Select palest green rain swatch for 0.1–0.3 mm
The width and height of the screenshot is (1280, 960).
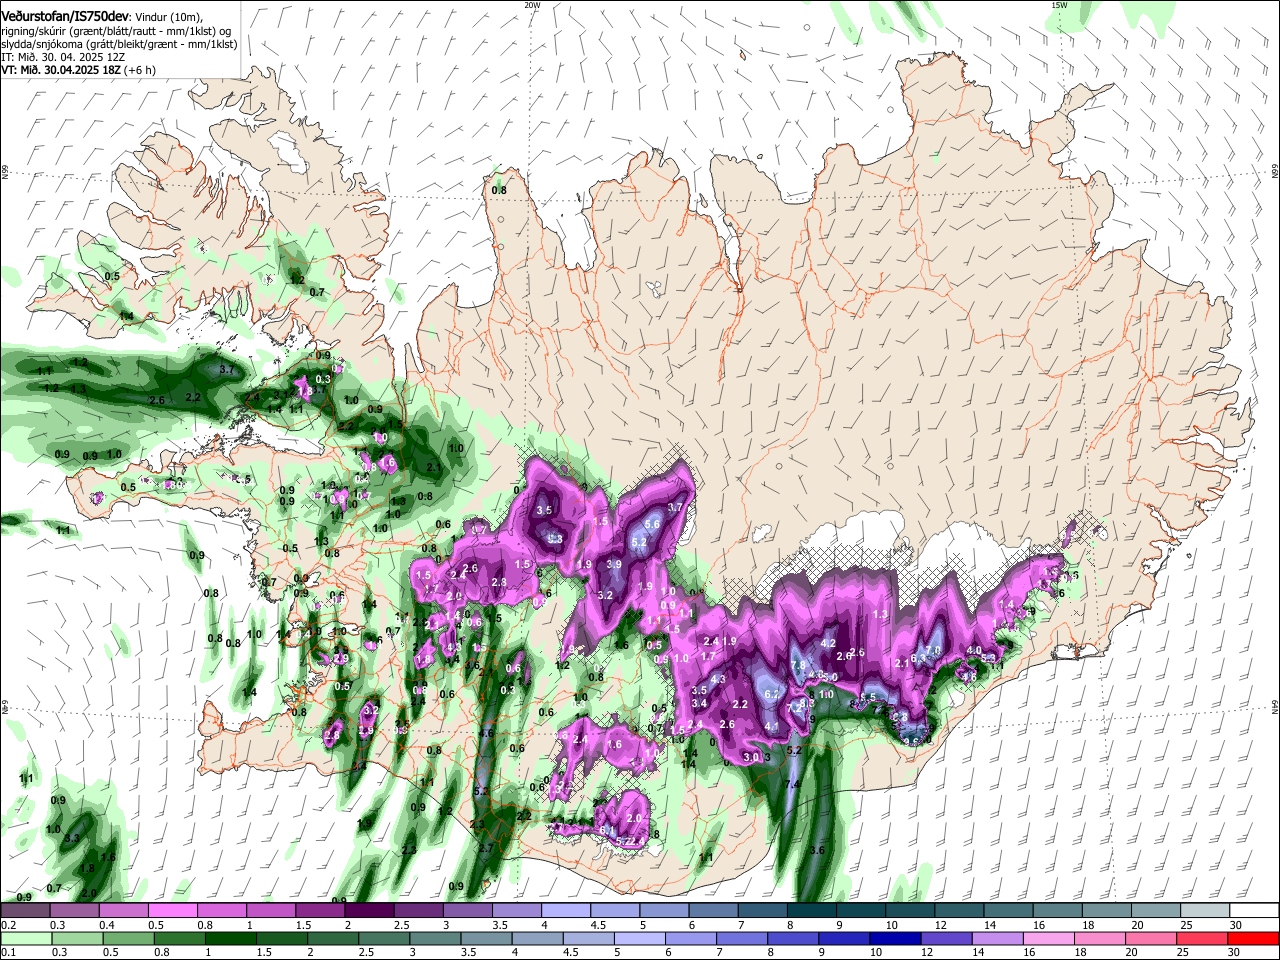coord(26,938)
